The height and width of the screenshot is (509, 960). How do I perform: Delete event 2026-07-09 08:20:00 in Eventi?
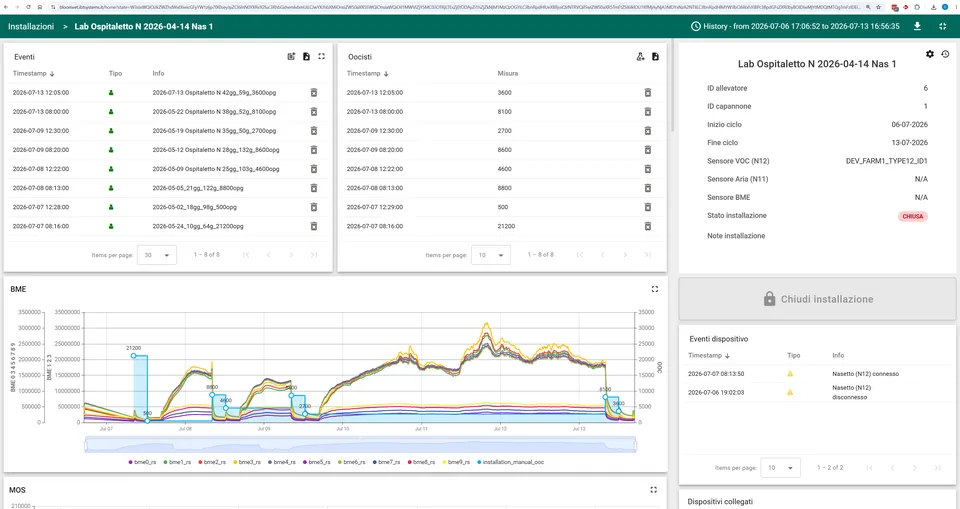point(313,149)
